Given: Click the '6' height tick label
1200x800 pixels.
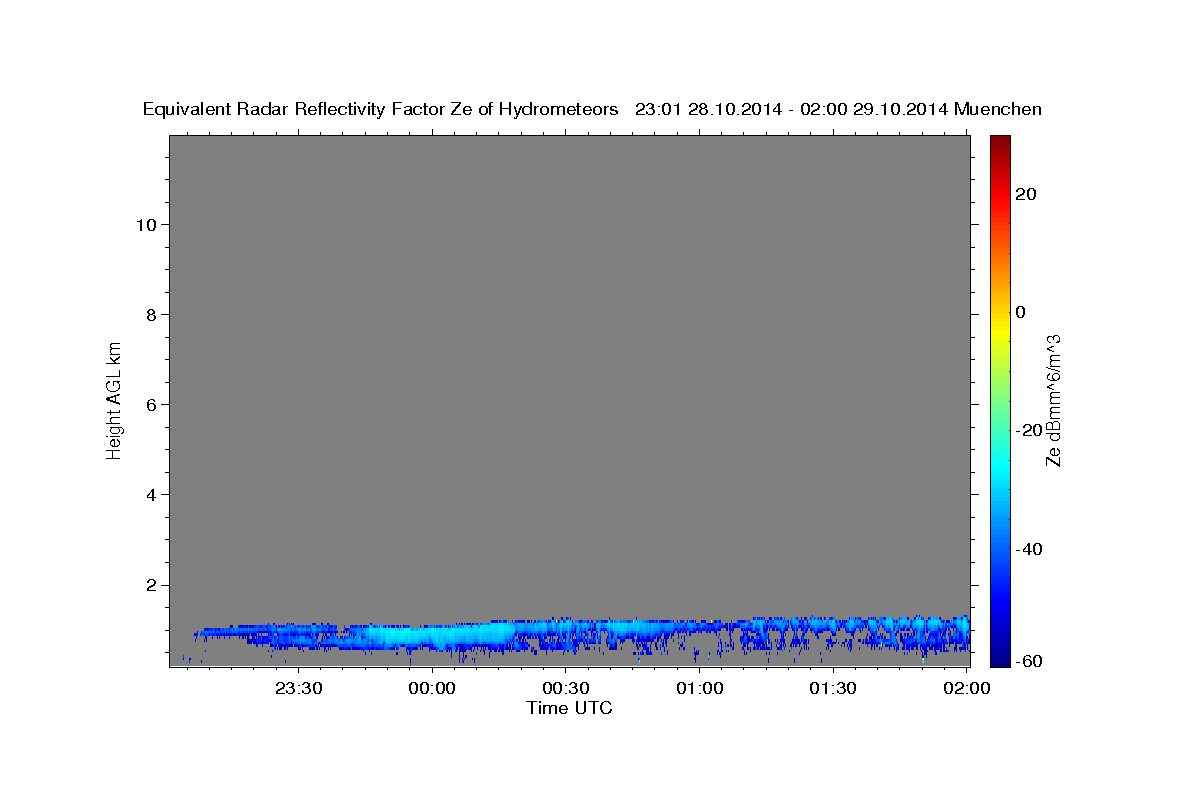Looking at the screenshot, I should [149, 404].
